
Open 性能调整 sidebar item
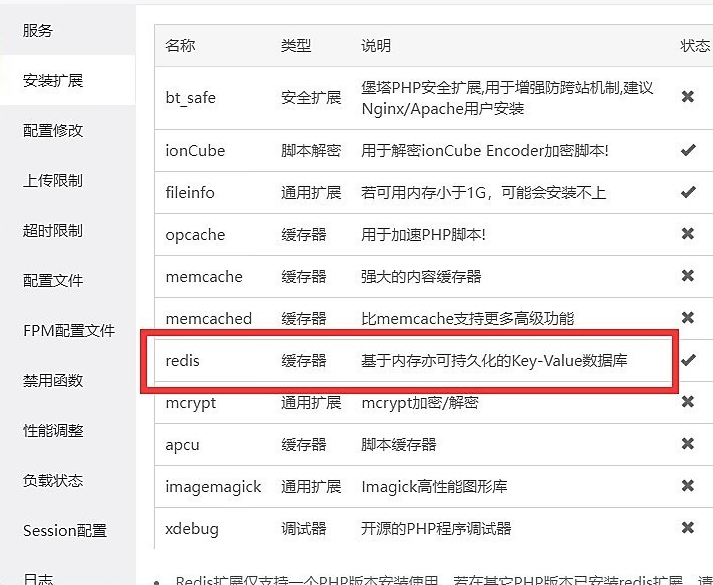pyautogui.click(x=53, y=430)
